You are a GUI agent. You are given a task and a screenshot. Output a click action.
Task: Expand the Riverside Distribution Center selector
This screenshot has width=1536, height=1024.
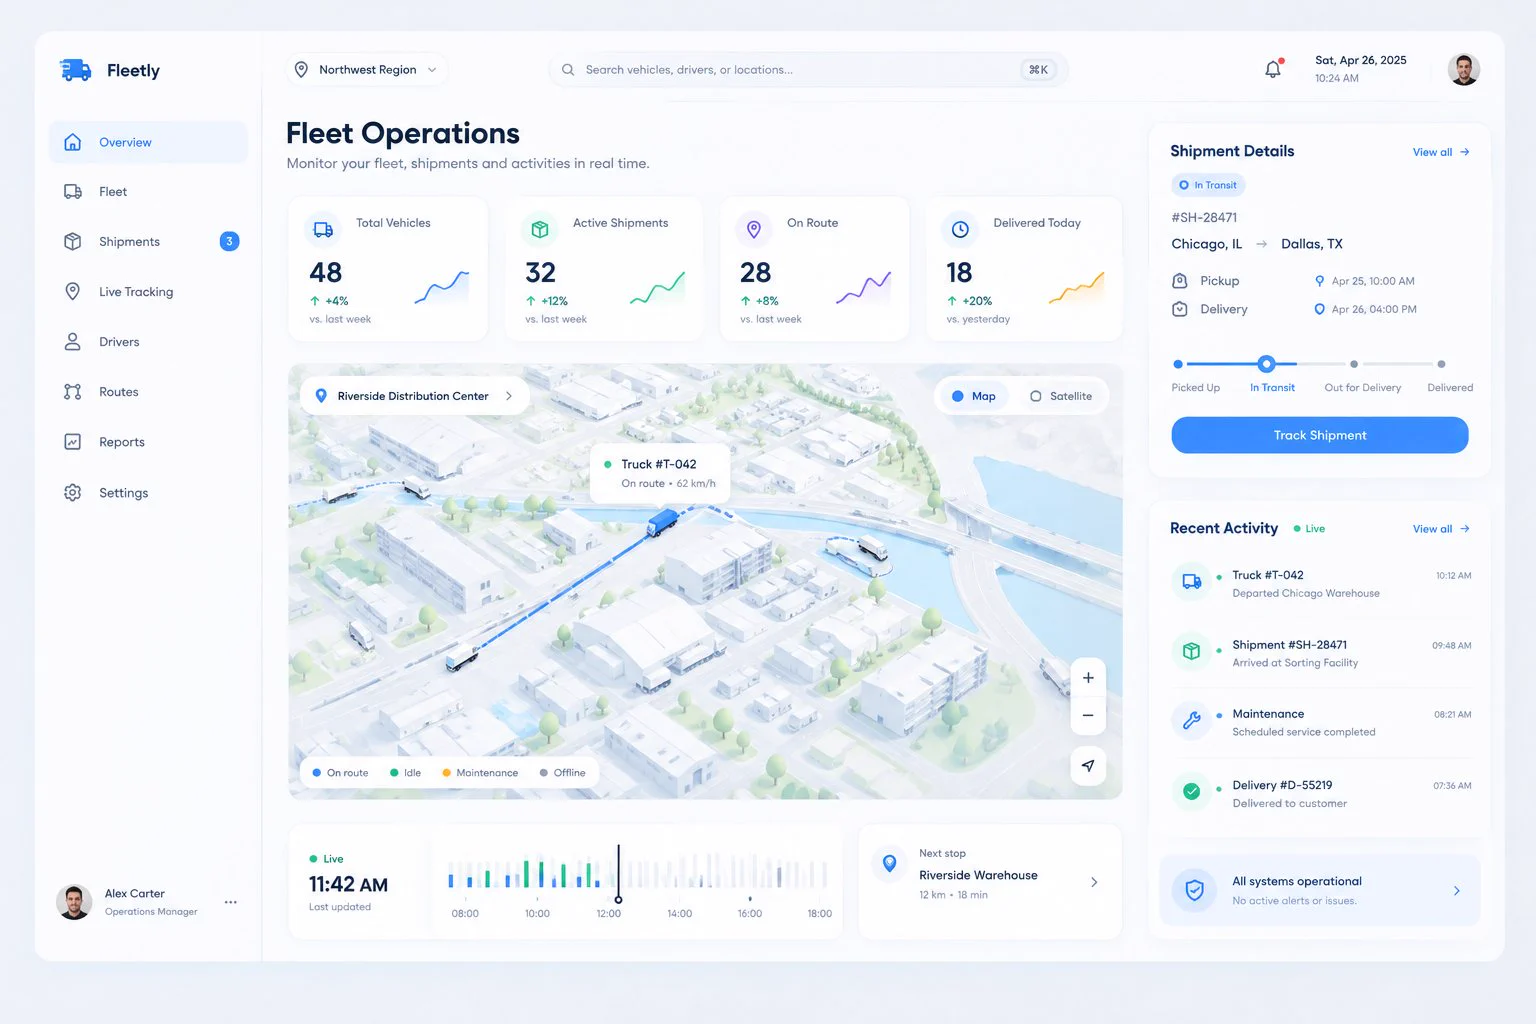[415, 396]
